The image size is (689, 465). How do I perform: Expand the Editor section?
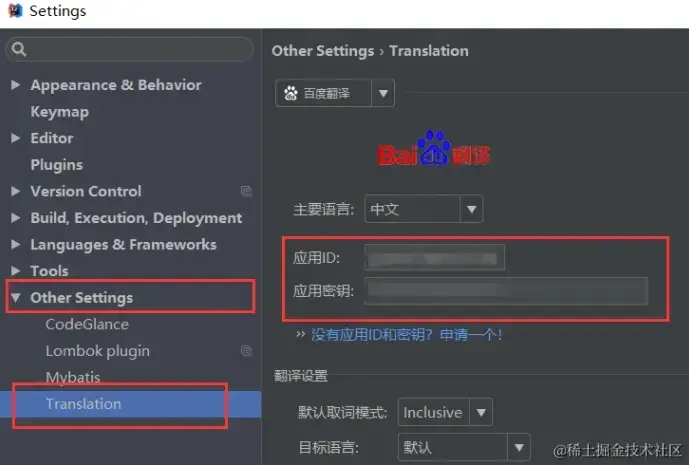click(x=15, y=138)
